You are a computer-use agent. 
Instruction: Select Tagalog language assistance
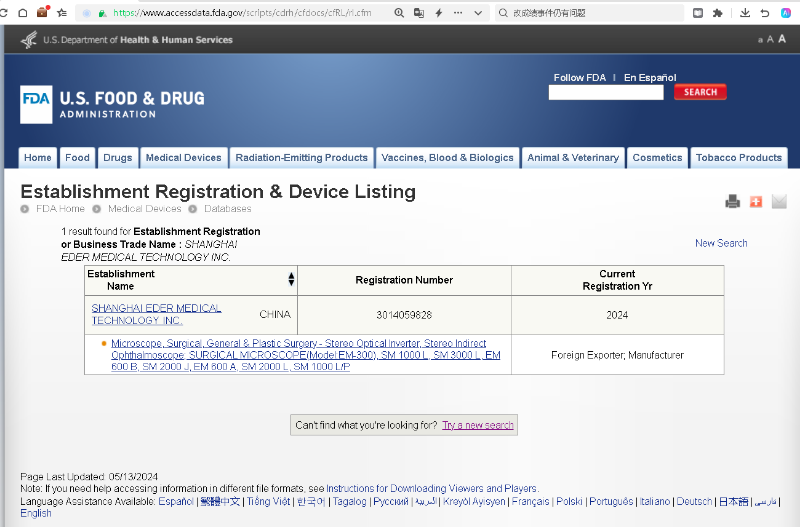[349, 501]
